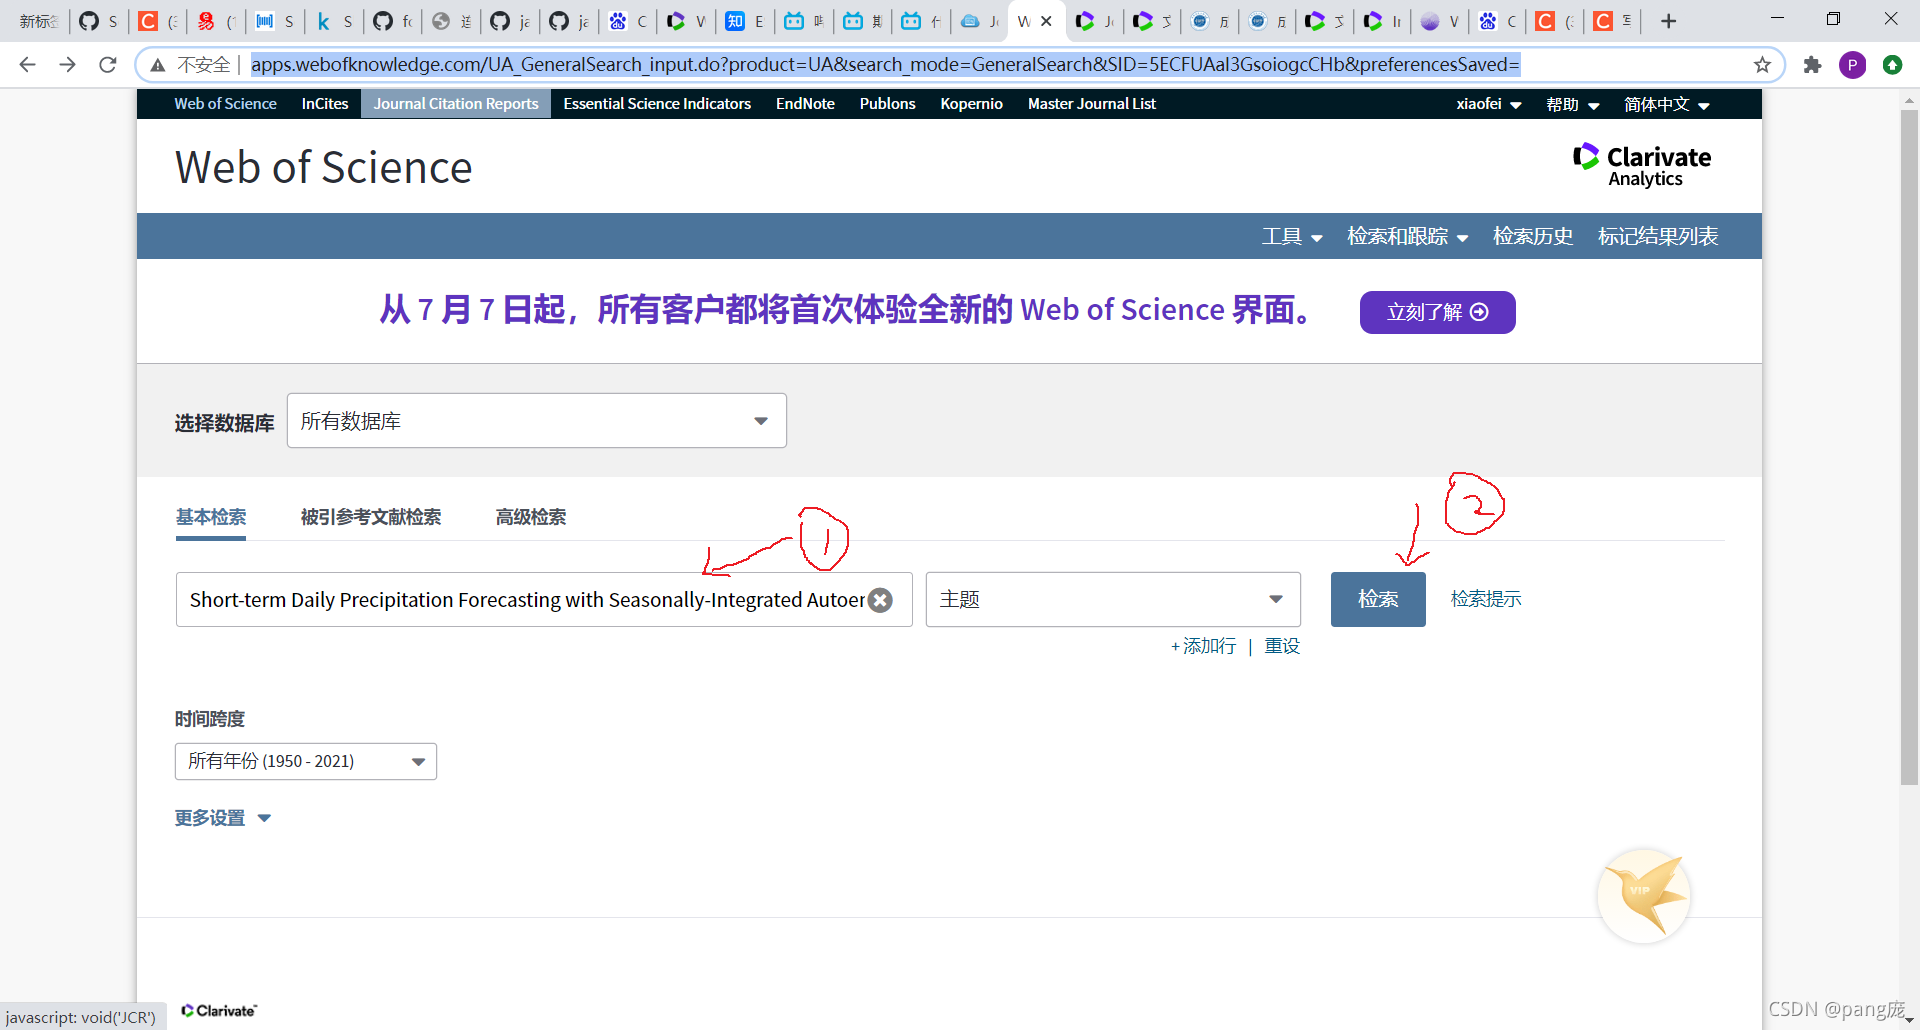This screenshot has height=1030, width=1920.
Task: Reload the page with the refresh icon
Action: point(108,65)
